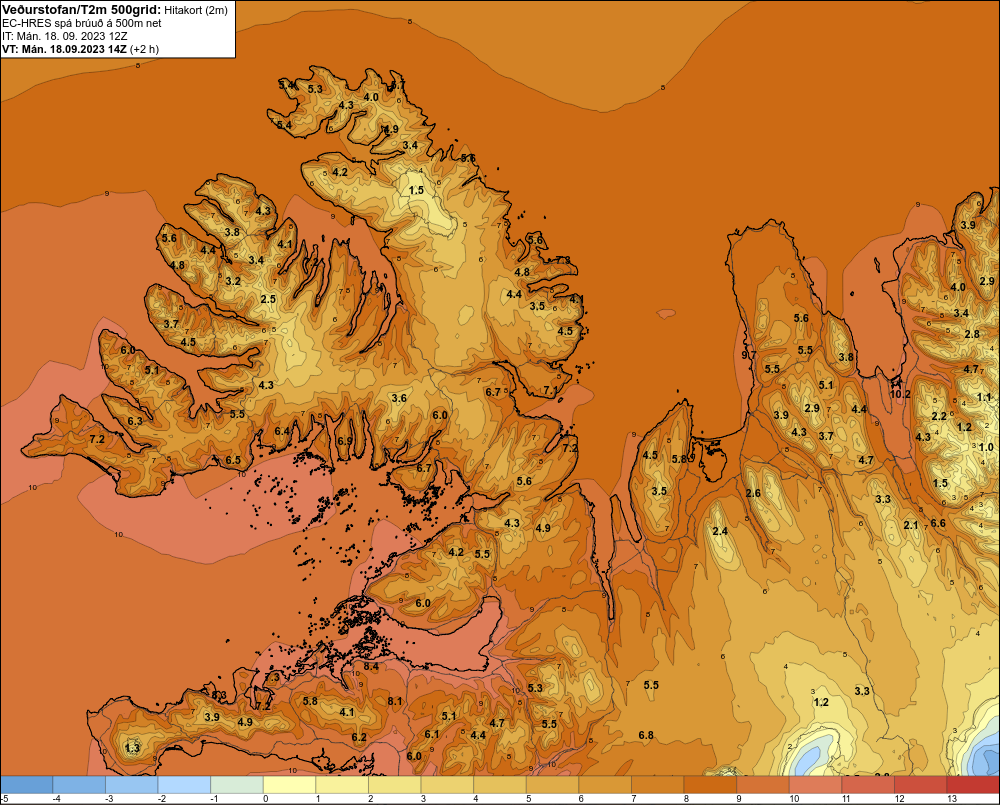1000x805 pixels.
Task: Click the '6.1' temperature value on the map
Action: click(432, 734)
